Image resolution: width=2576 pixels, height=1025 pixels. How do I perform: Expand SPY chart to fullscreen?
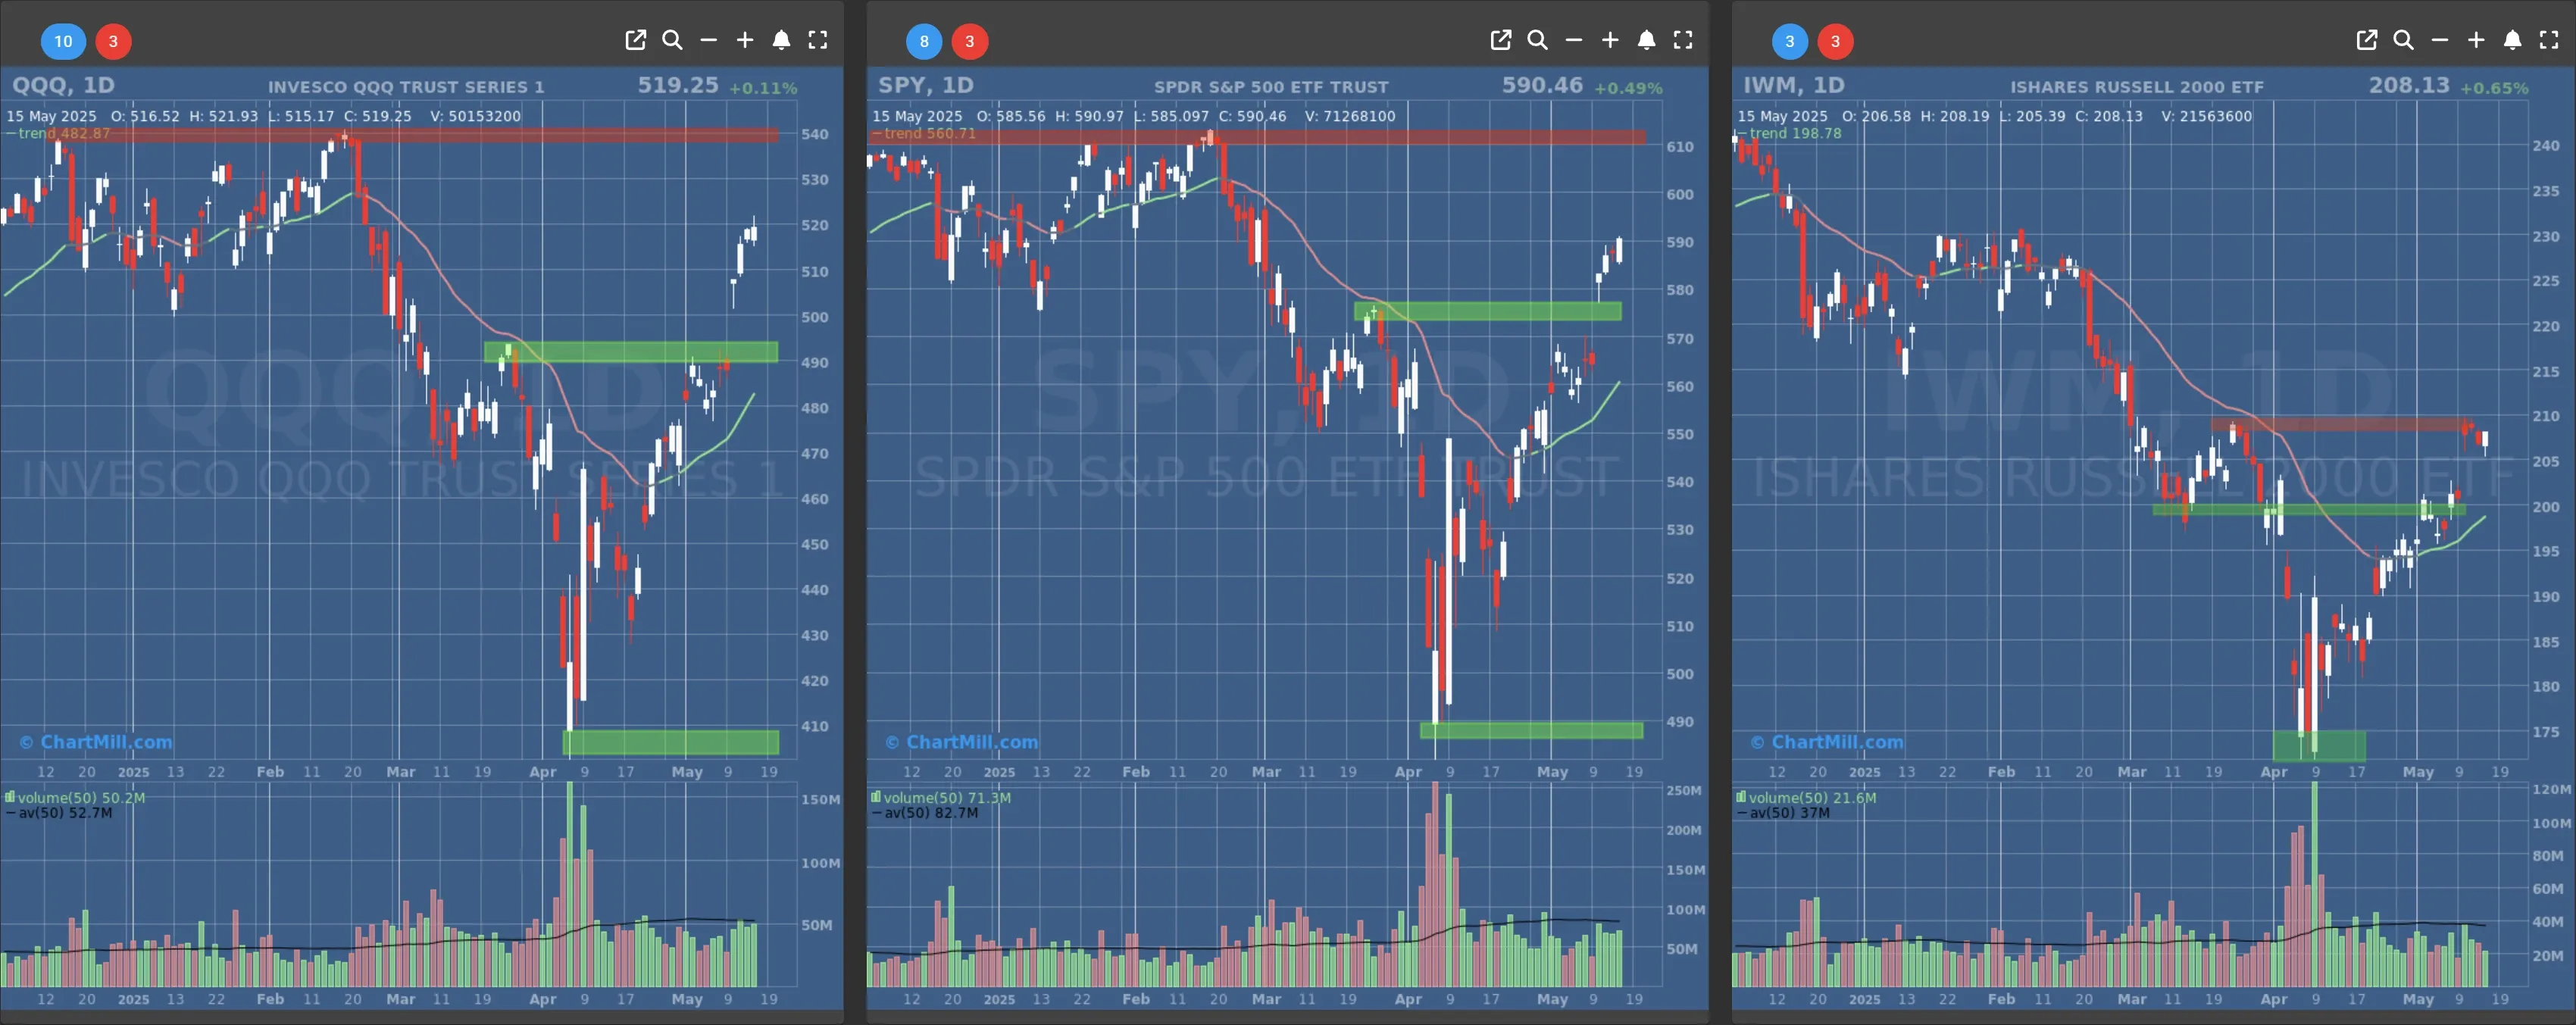pyautogui.click(x=1683, y=40)
